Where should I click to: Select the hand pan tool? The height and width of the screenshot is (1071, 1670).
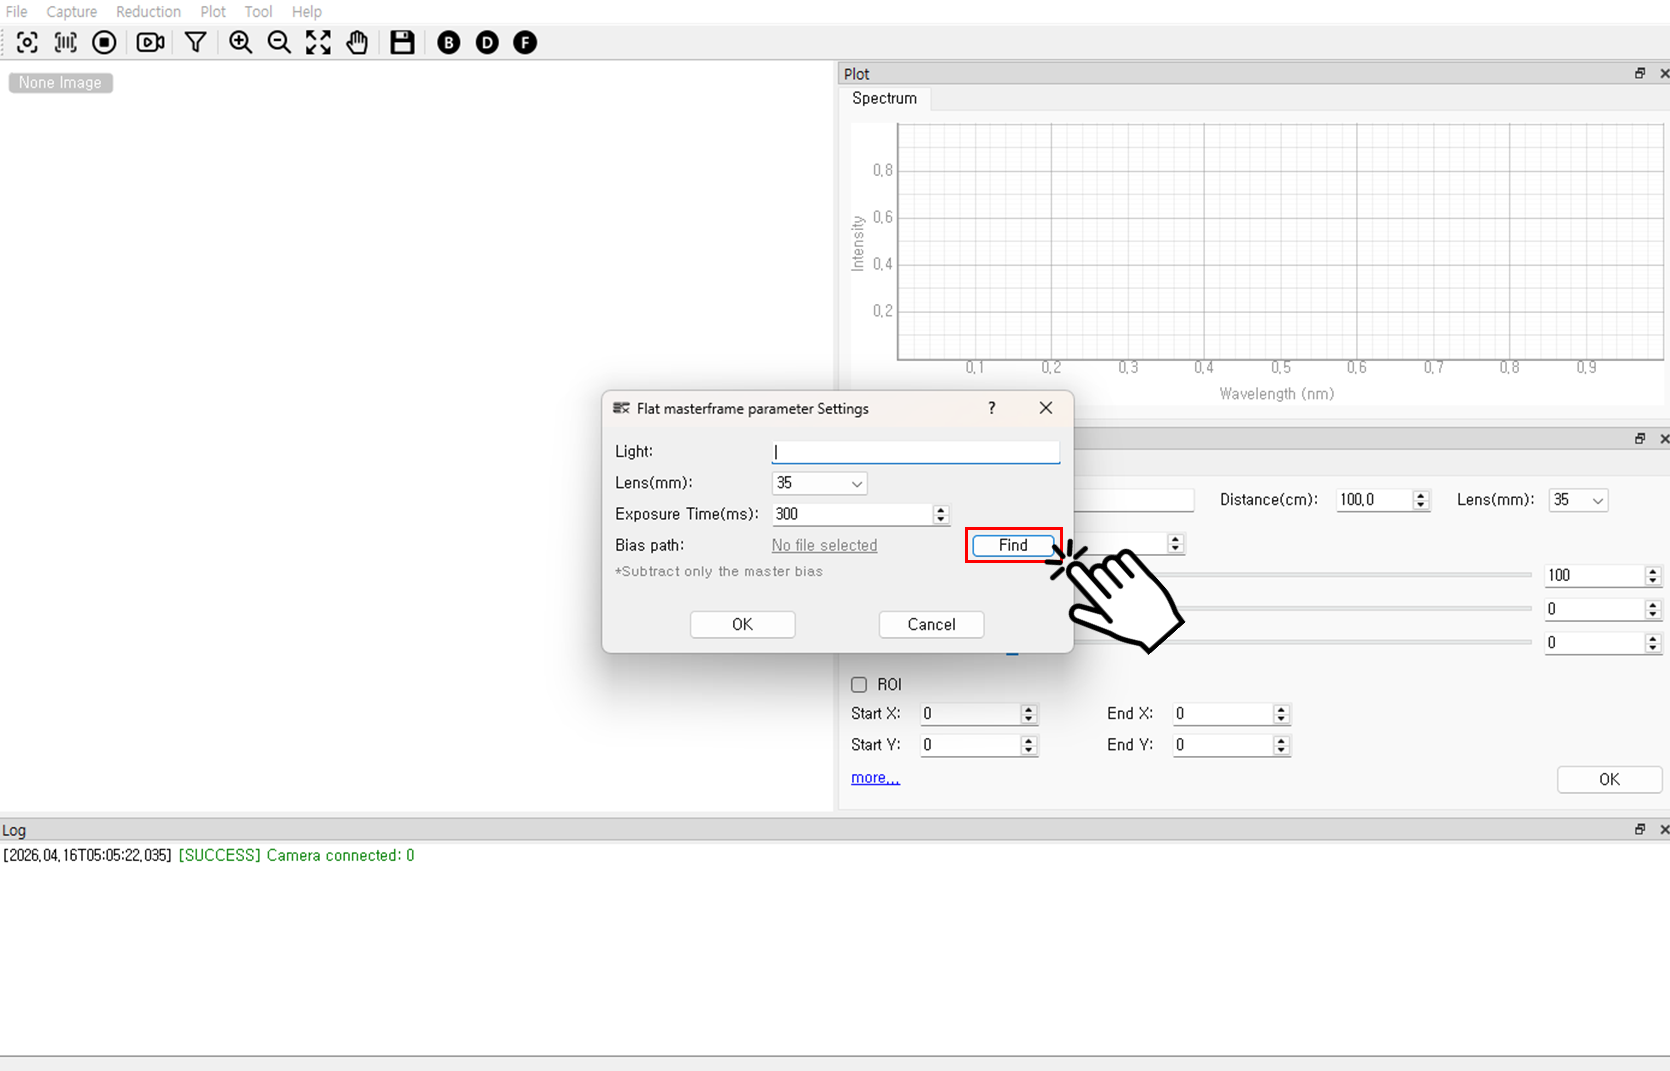pos(357,42)
